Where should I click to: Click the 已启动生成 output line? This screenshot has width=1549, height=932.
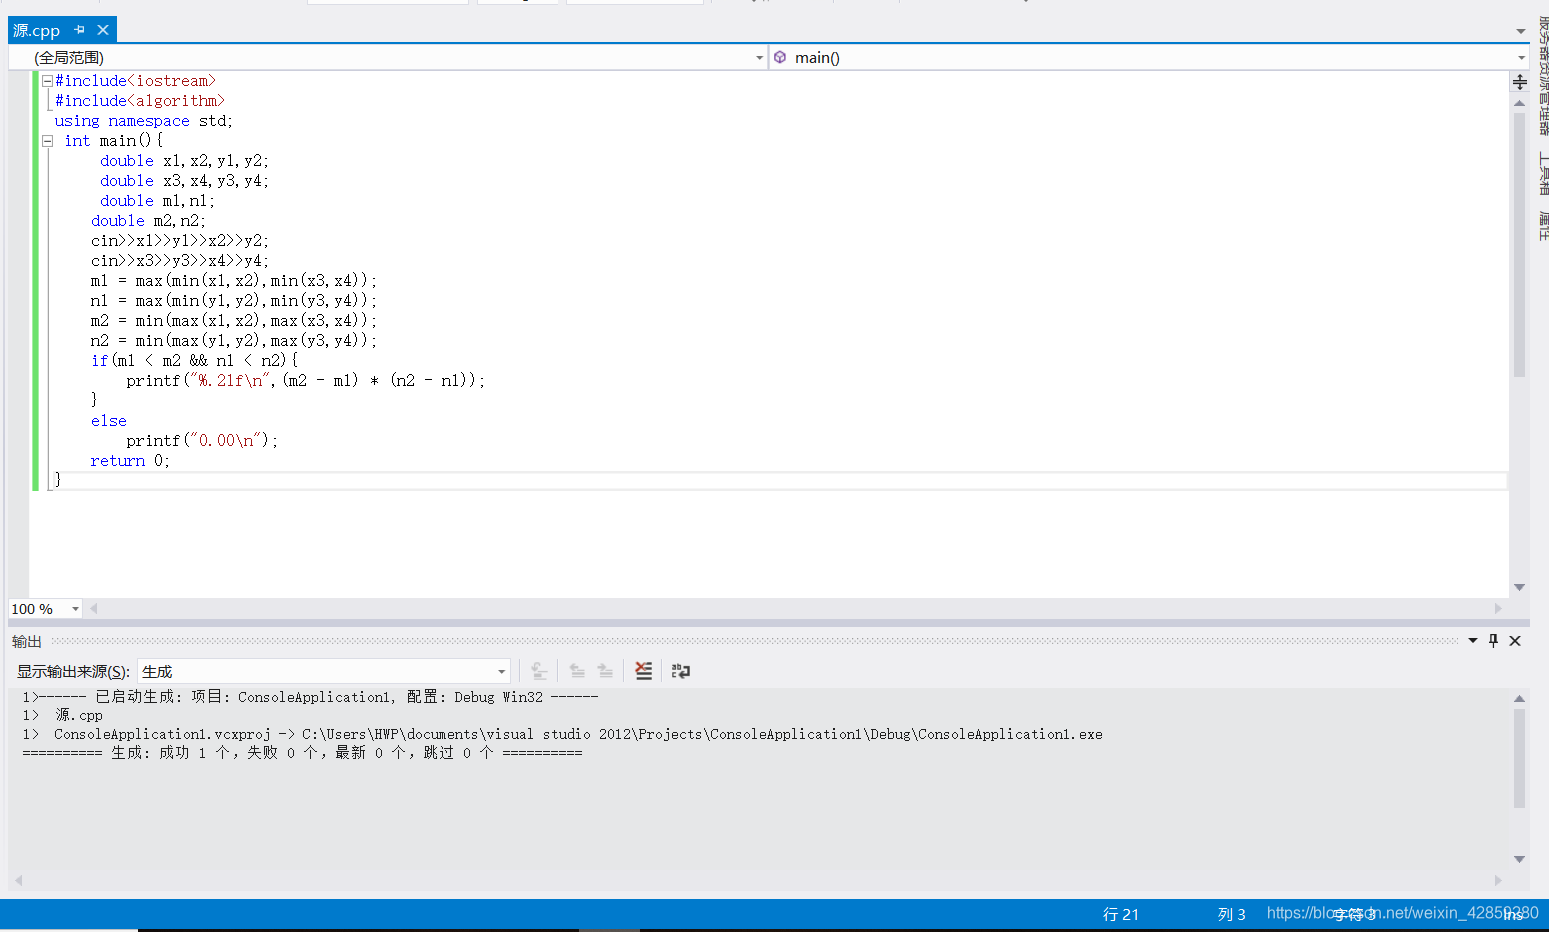point(310,697)
